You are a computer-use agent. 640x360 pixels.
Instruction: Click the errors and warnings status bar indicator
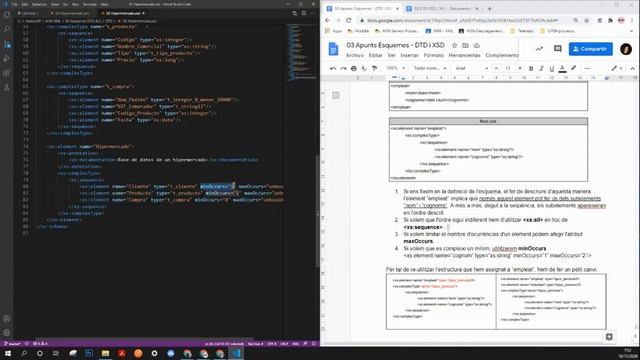[40, 344]
